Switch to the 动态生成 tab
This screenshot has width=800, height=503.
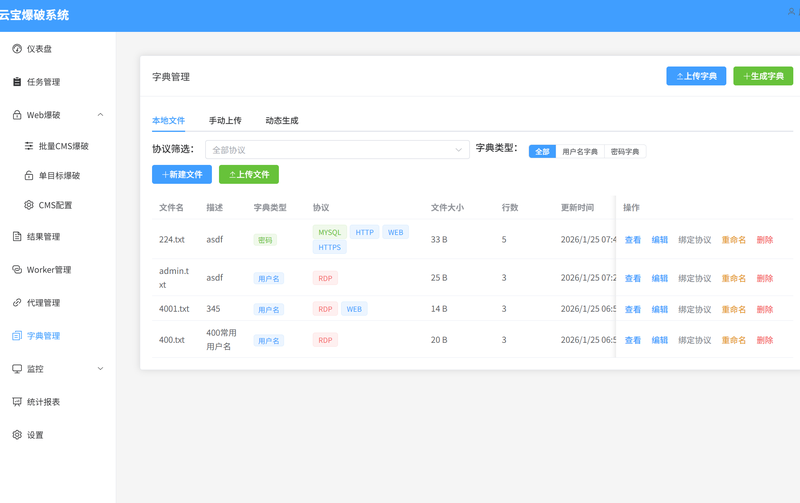point(282,120)
